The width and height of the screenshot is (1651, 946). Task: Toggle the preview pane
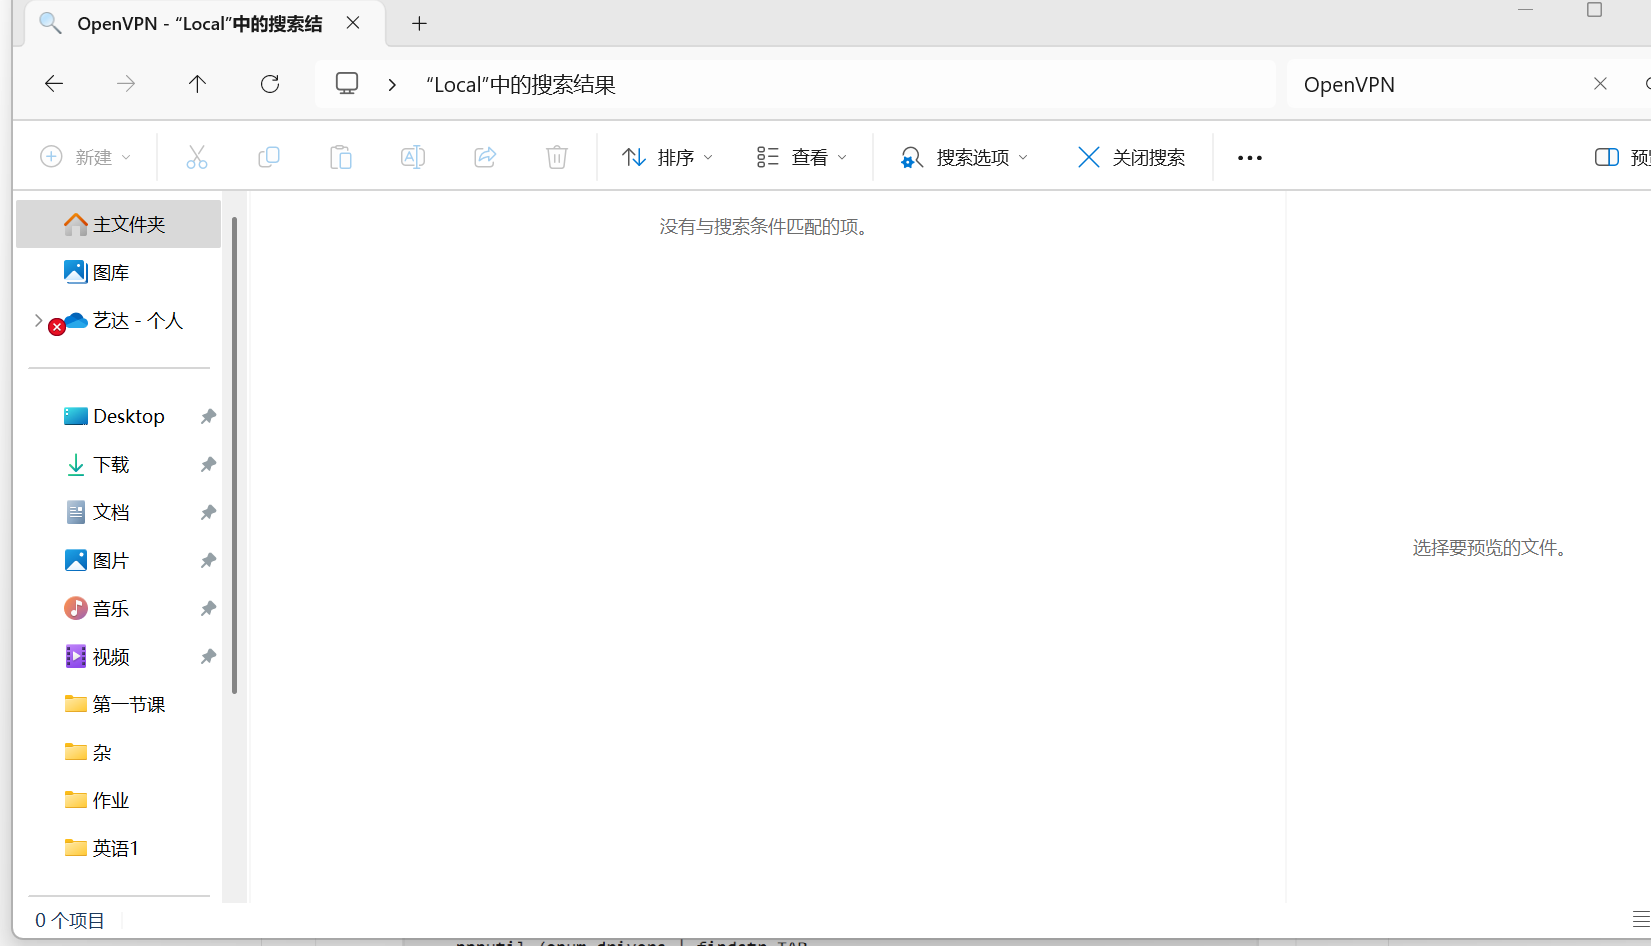1606,157
